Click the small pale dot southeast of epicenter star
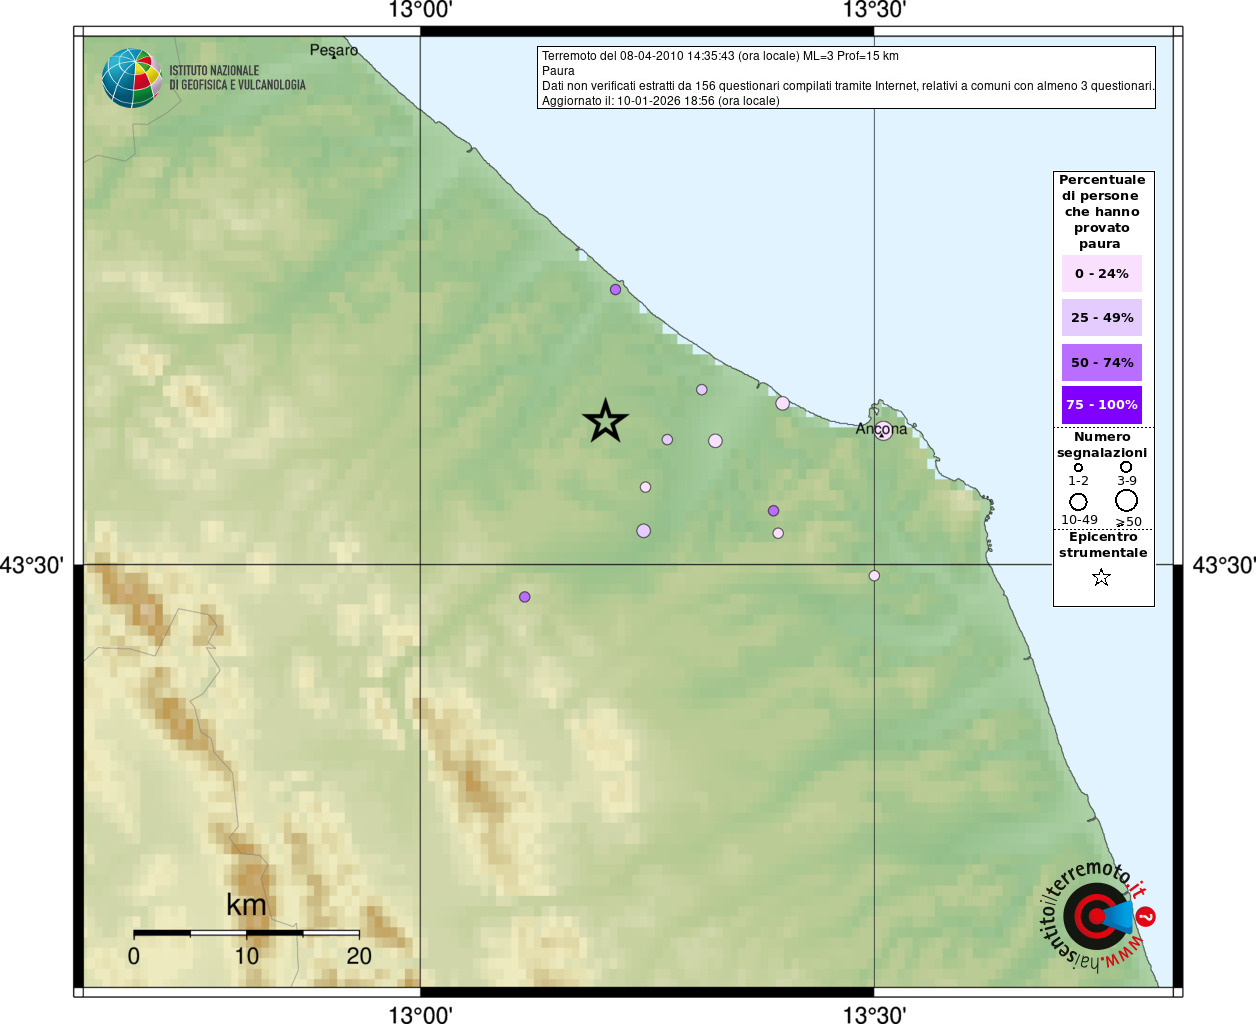This screenshot has width=1256, height=1024. [645, 487]
